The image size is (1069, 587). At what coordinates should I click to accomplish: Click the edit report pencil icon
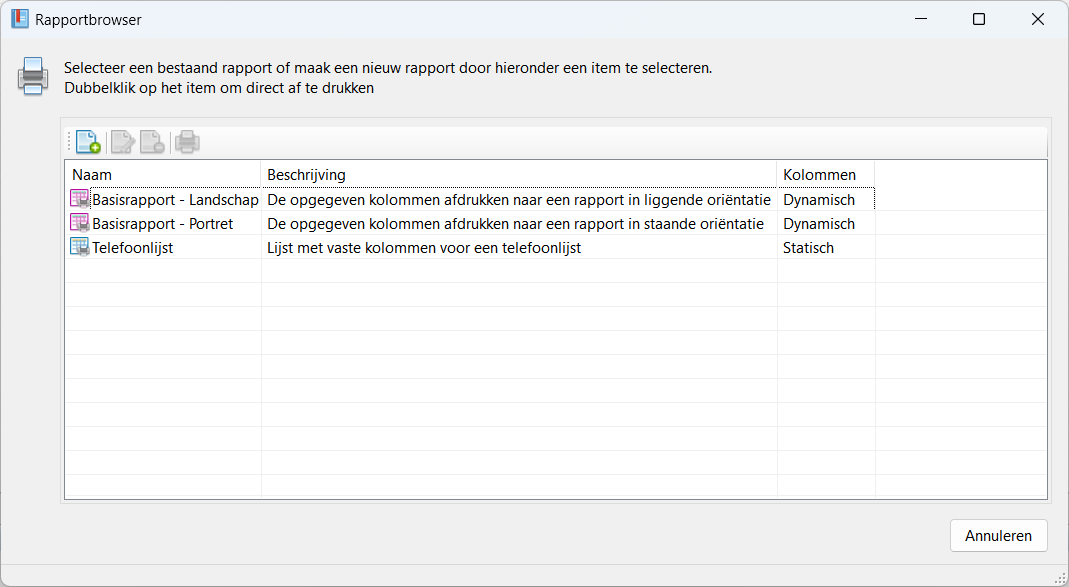point(122,142)
